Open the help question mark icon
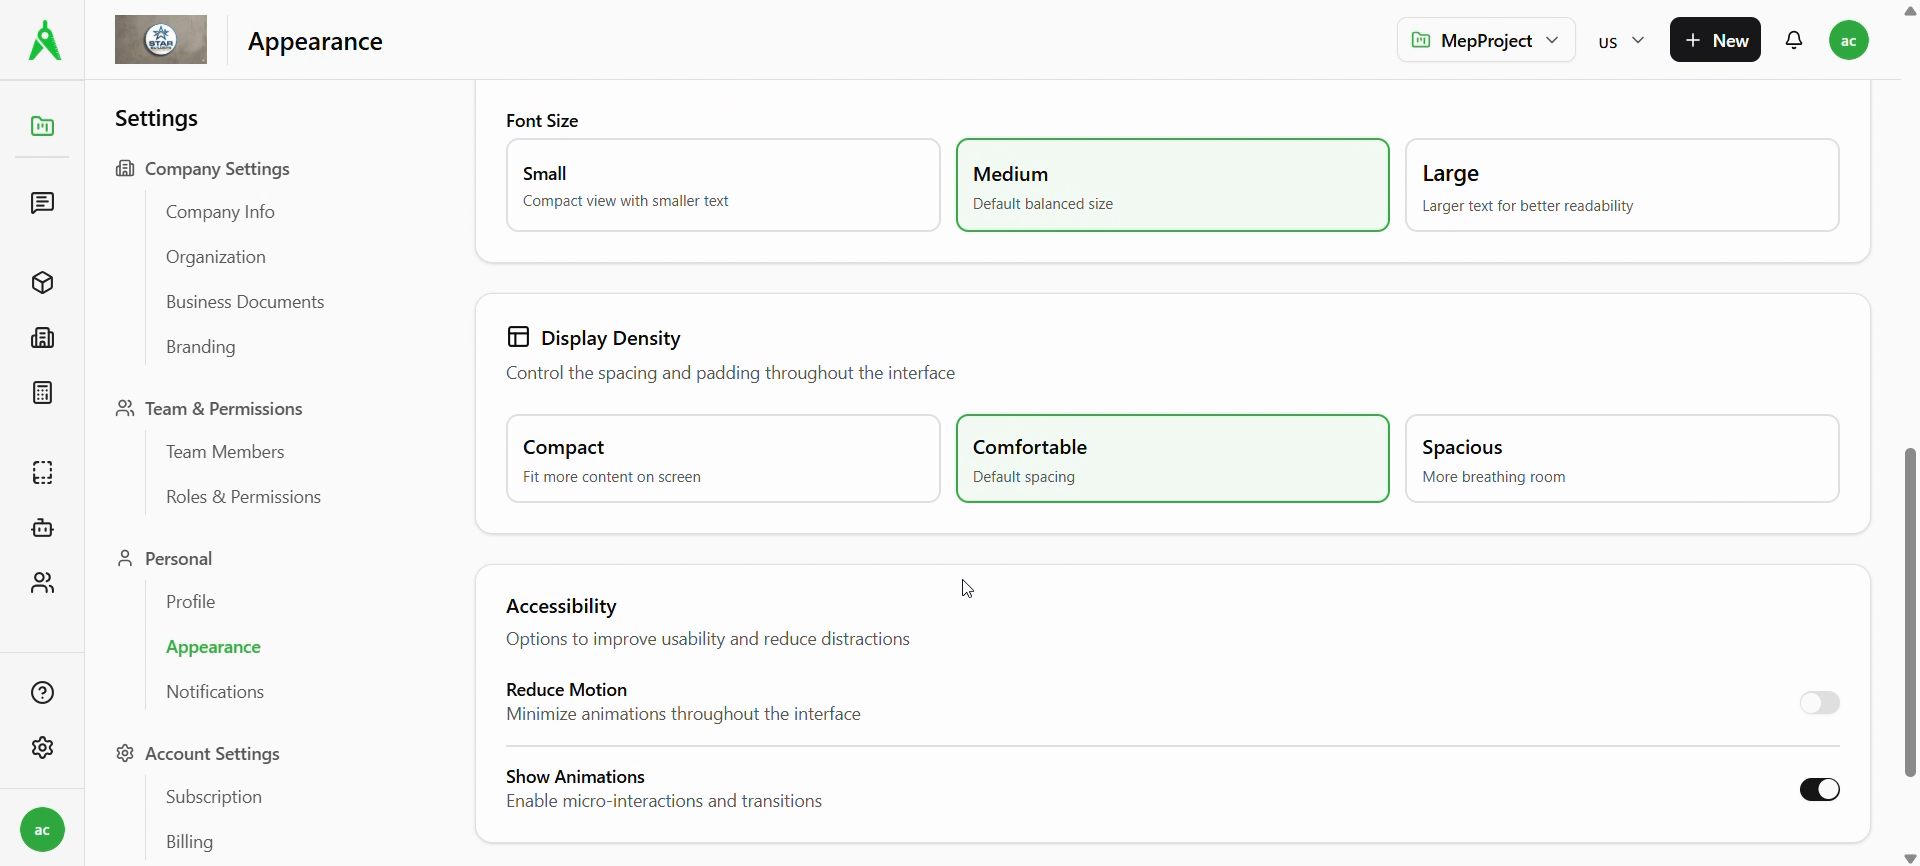The width and height of the screenshot is (1920, 866). [42, 693]
